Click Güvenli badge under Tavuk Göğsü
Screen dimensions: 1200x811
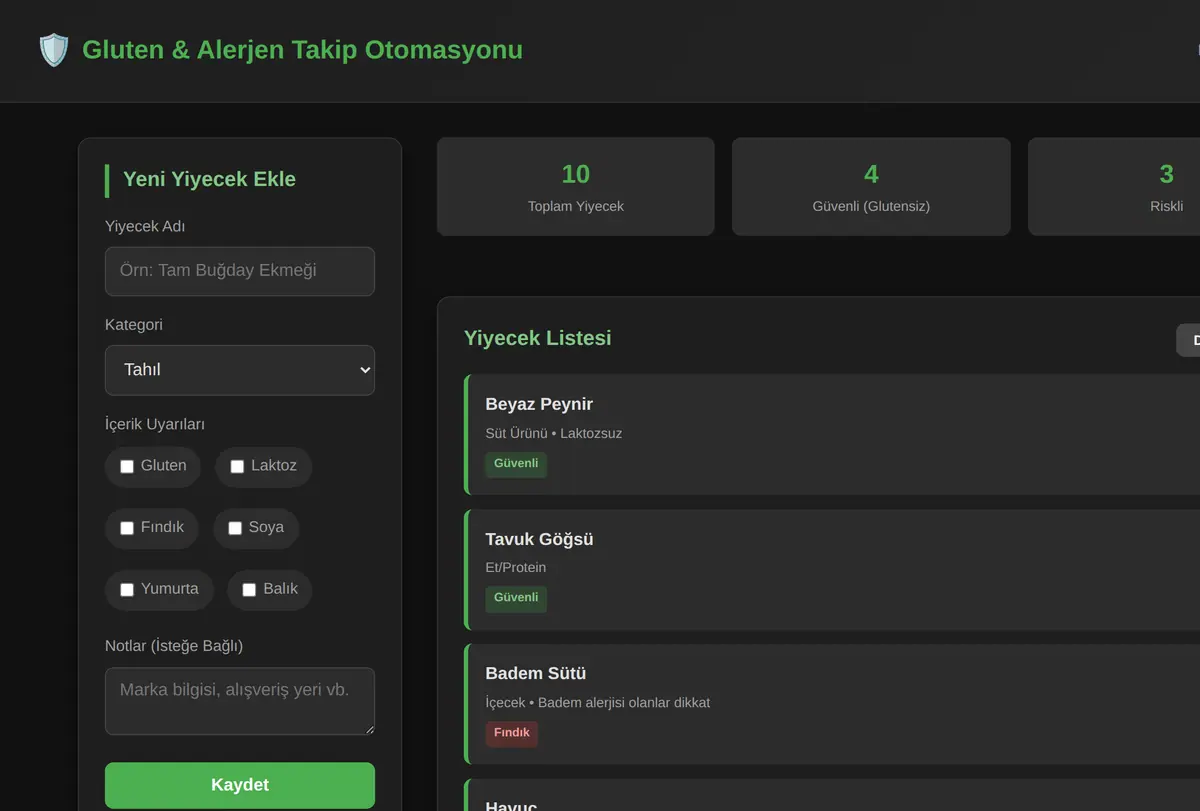[x=516, y=598]
